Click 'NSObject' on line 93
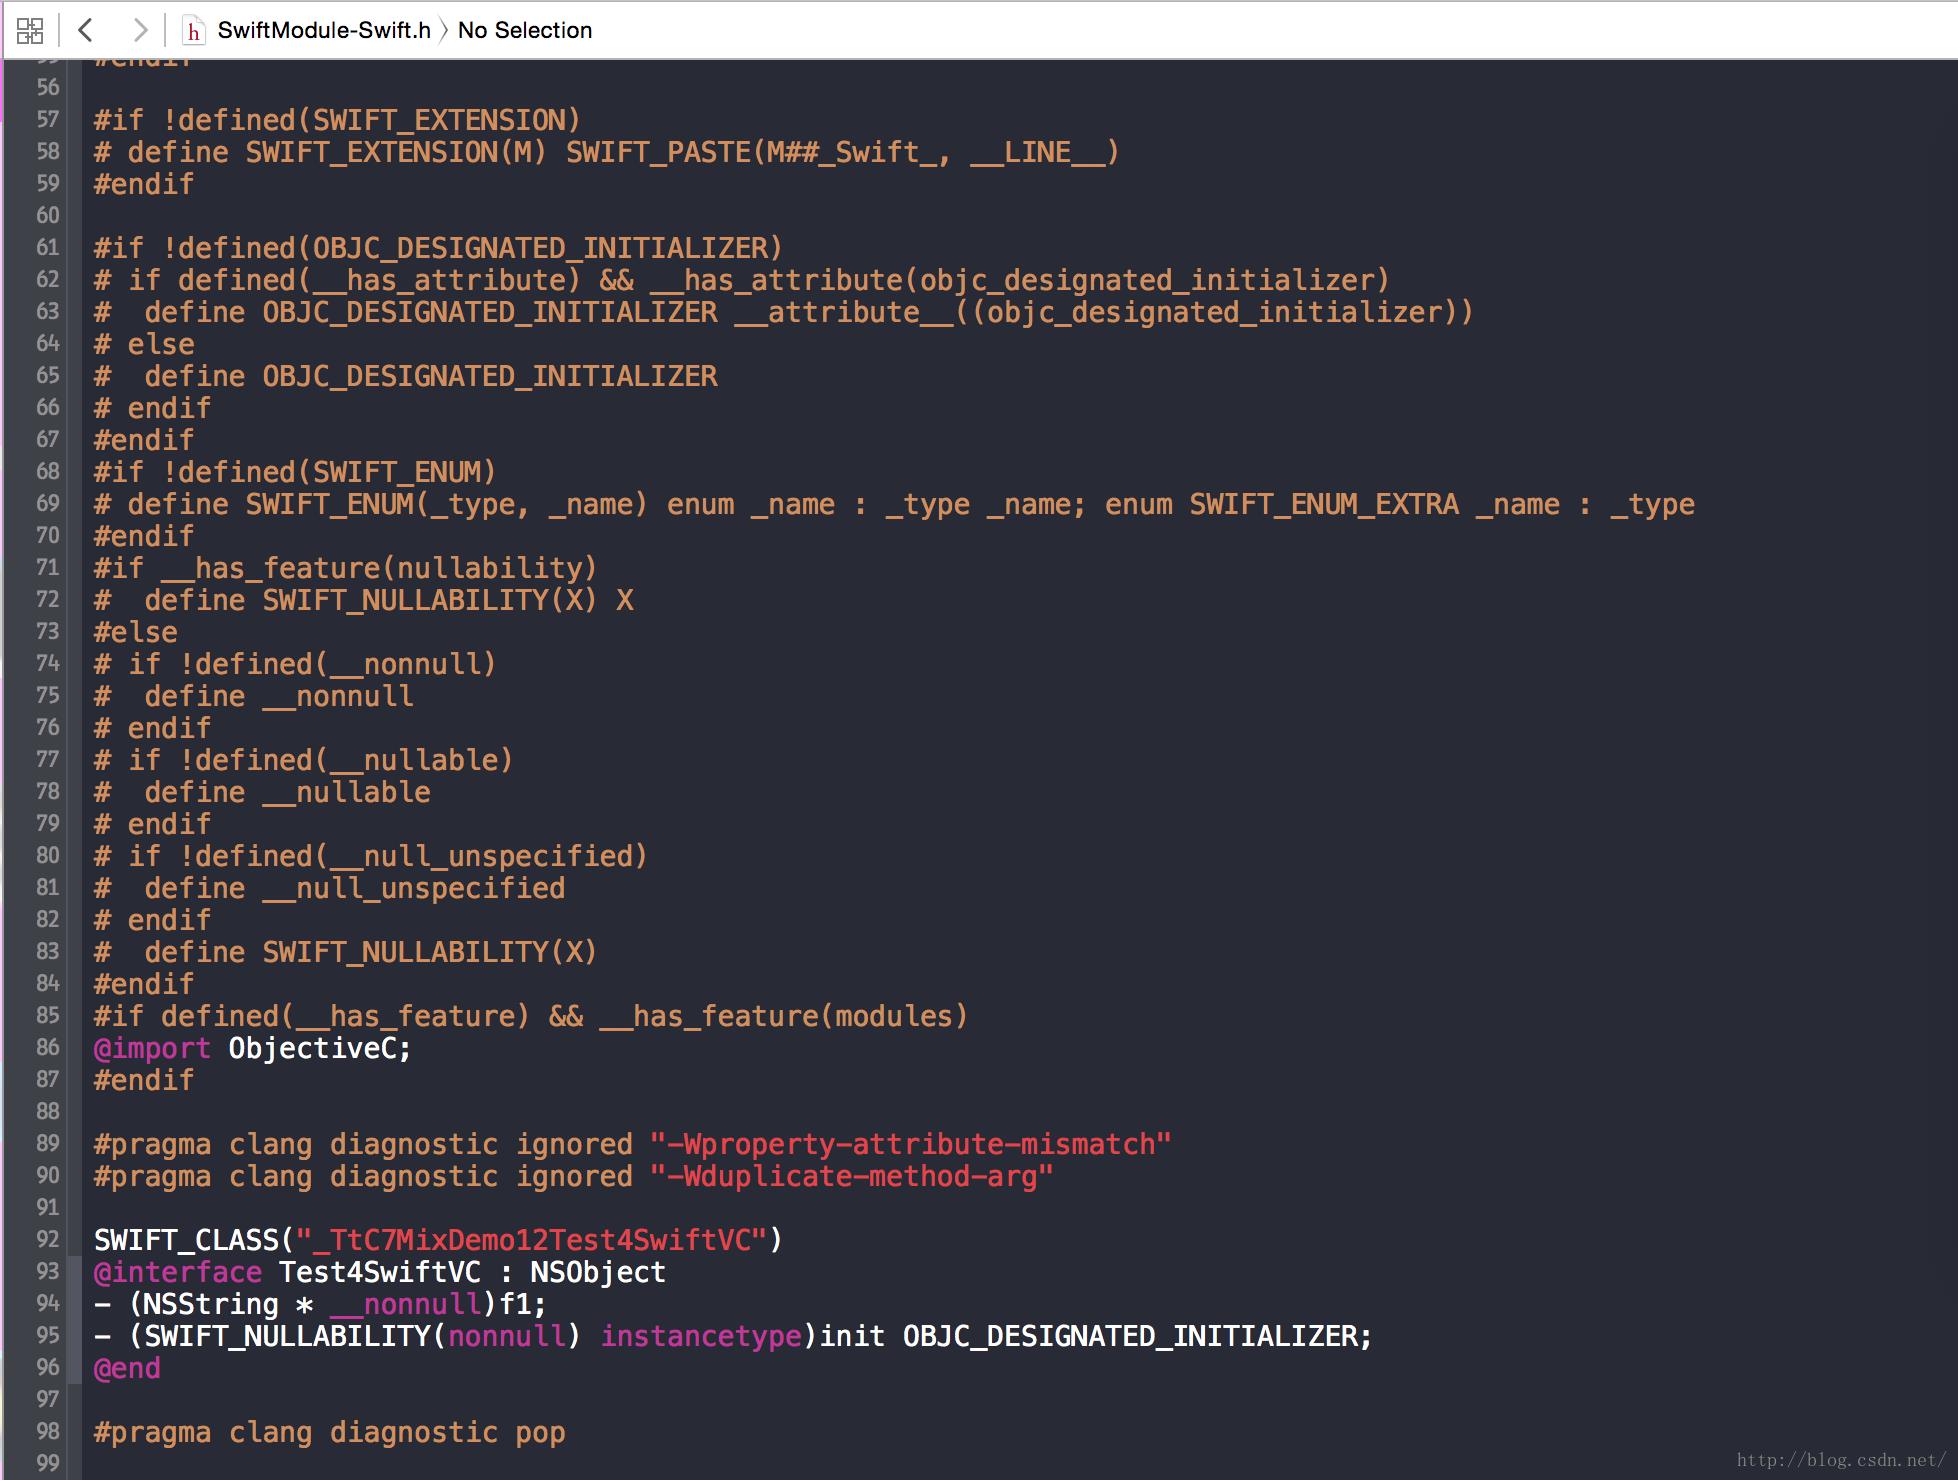Screen dimensions: 1958x1480 (x=598, y=1273)
